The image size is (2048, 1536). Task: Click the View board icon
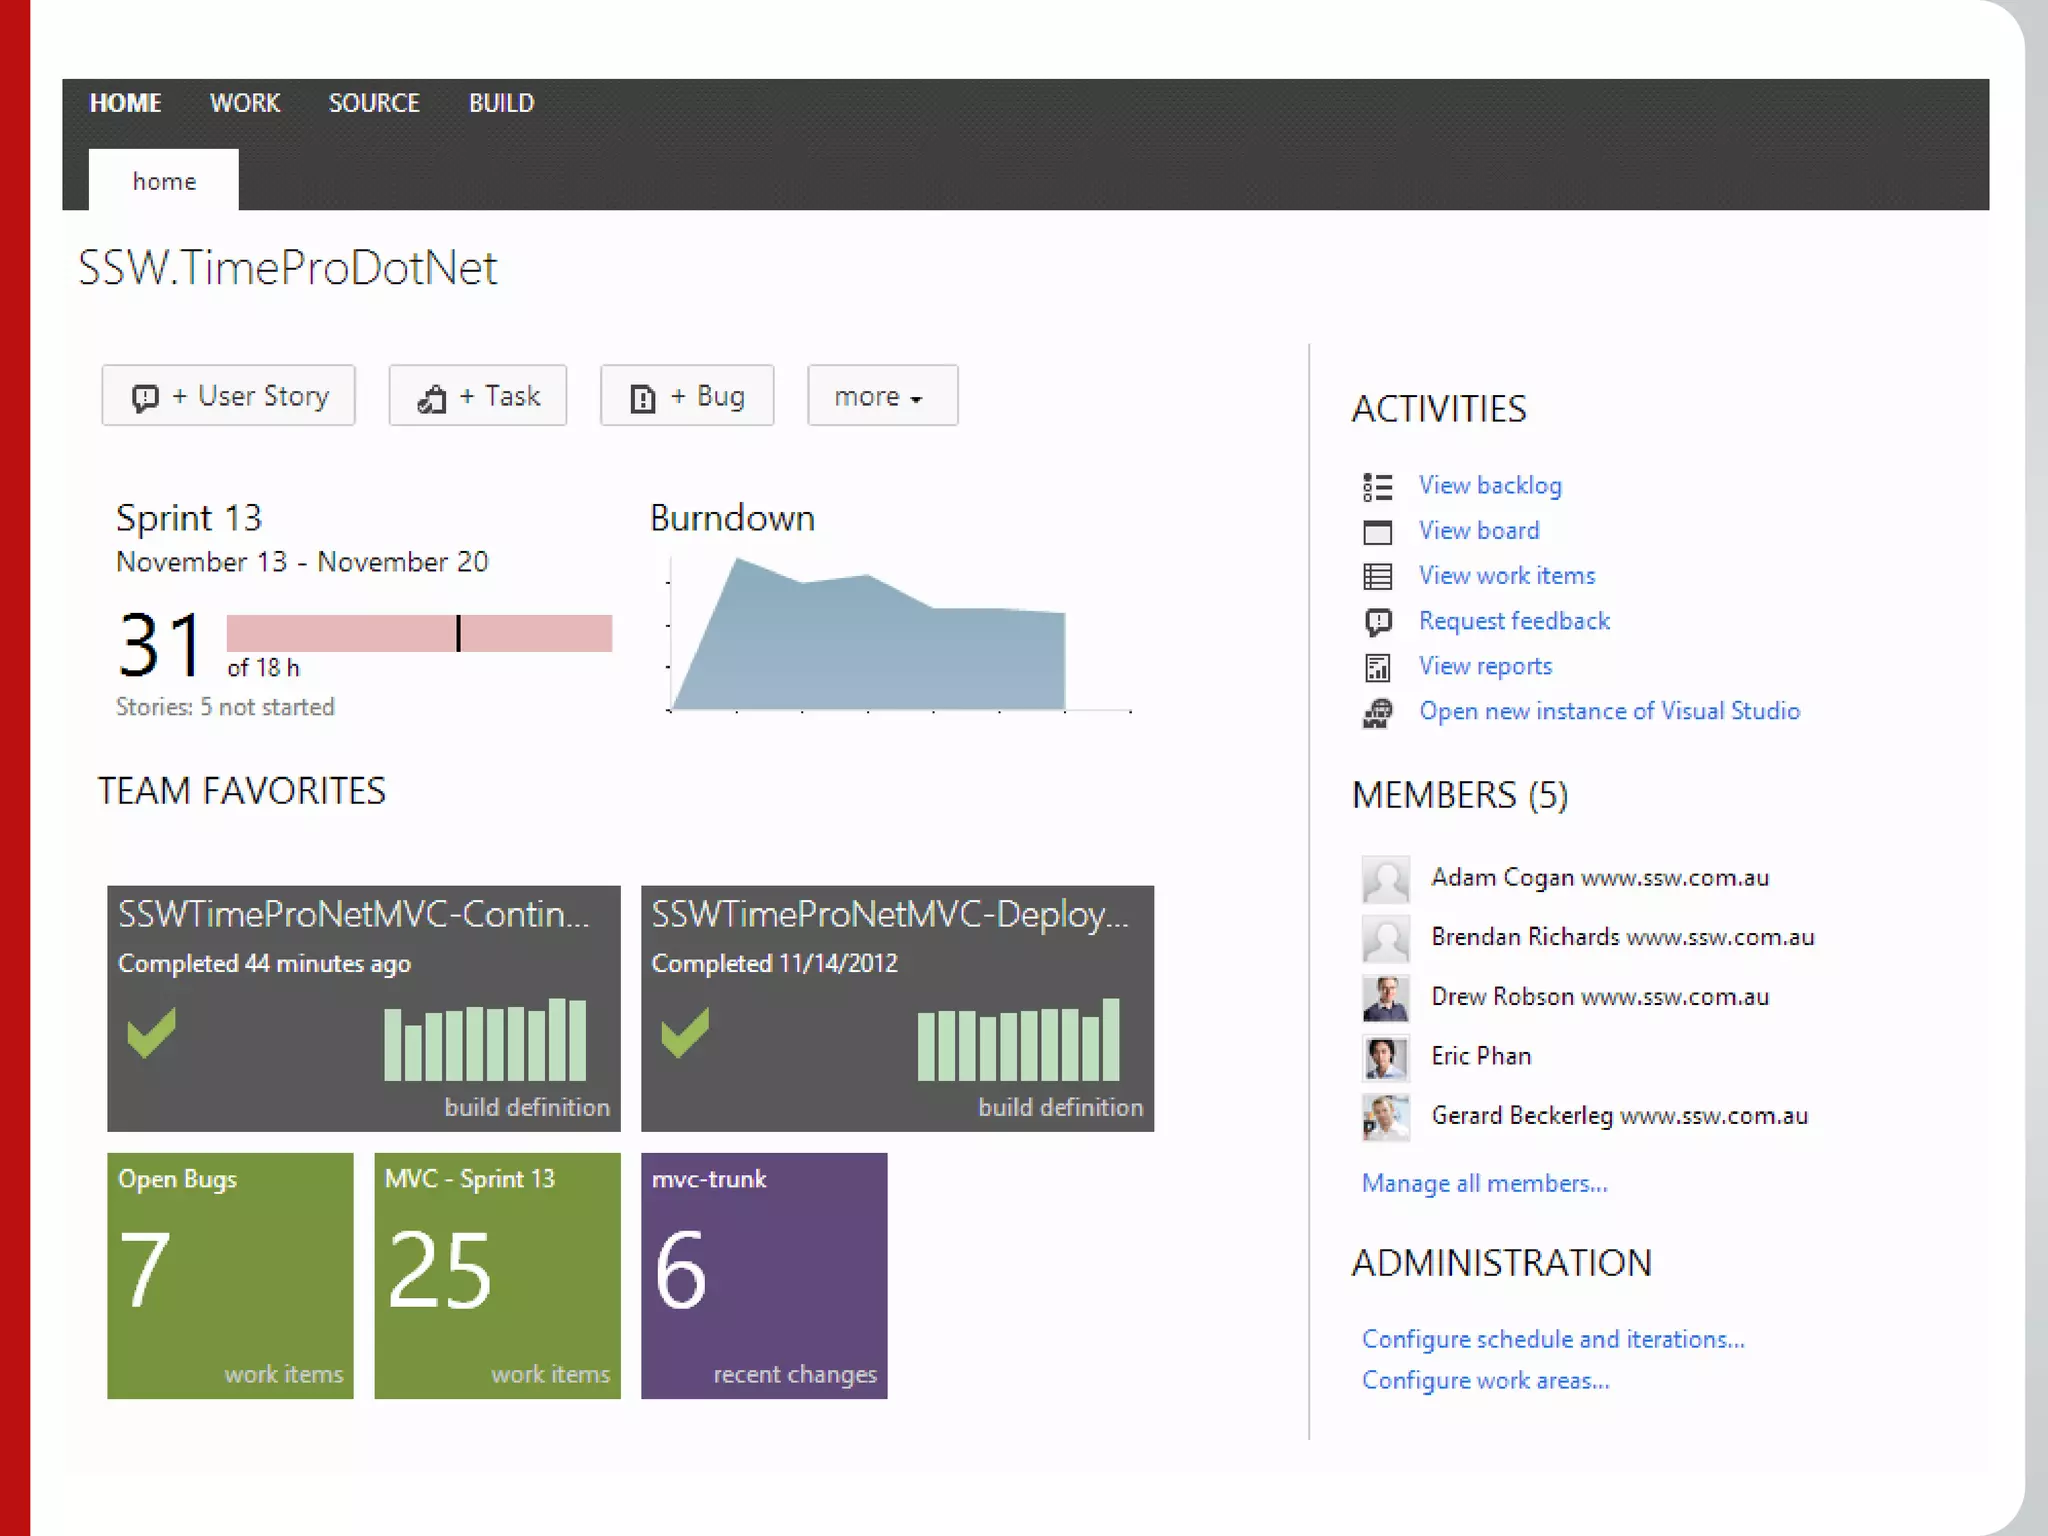(1377, 532)
